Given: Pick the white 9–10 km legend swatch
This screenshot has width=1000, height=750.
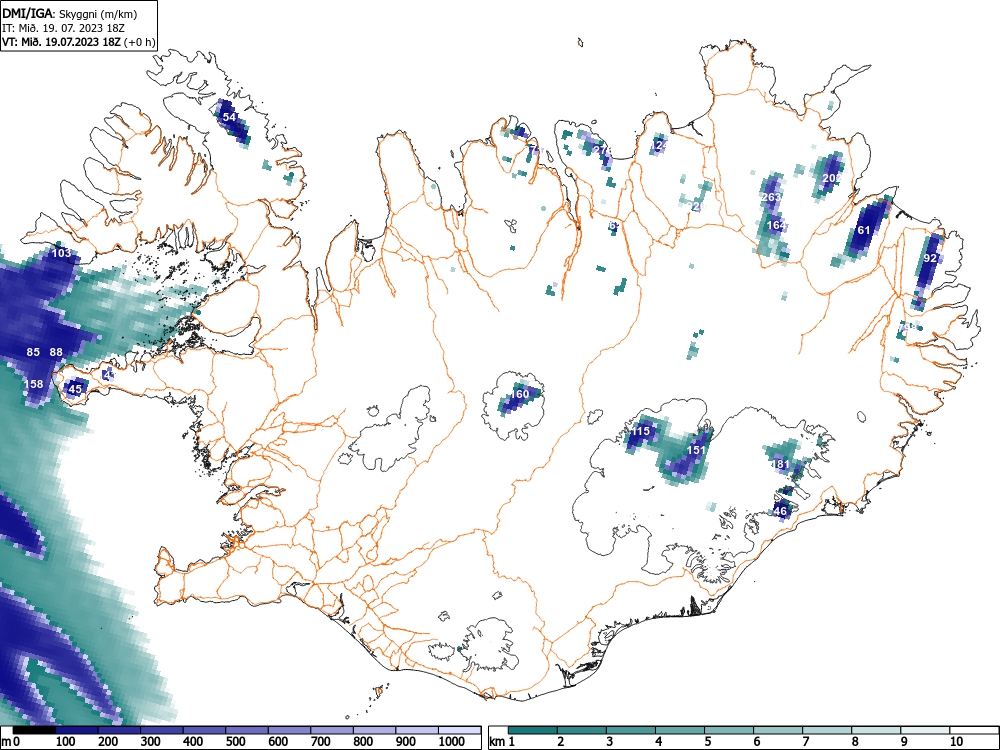Looking at the screenshot, I should (x=925, y=730).
